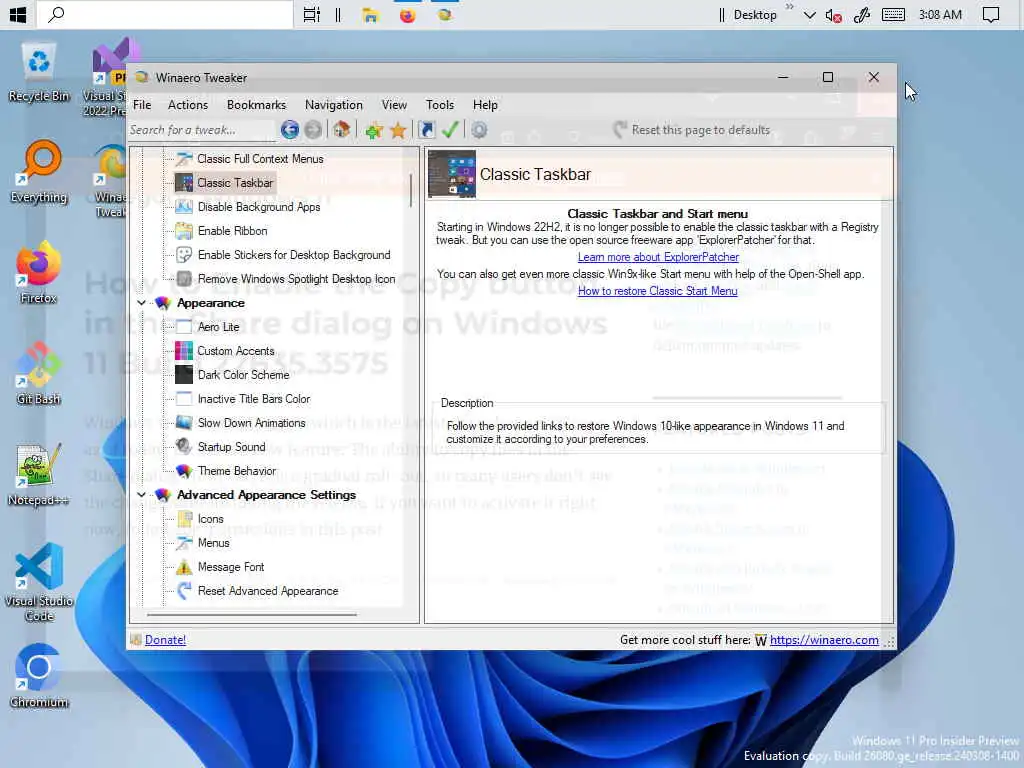Open the touch keyboard tray icon
The width and height of the screenshot is (1024, 768).
pos(893,14)
